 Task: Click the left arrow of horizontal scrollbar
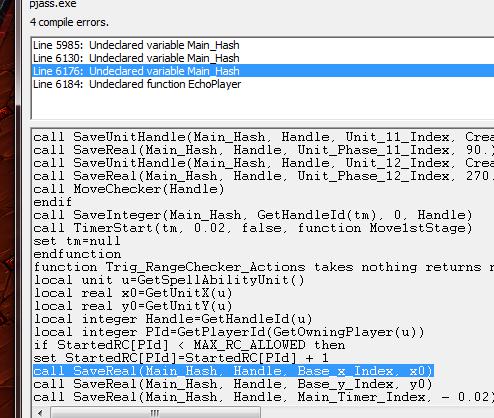[x=40, y=413]
